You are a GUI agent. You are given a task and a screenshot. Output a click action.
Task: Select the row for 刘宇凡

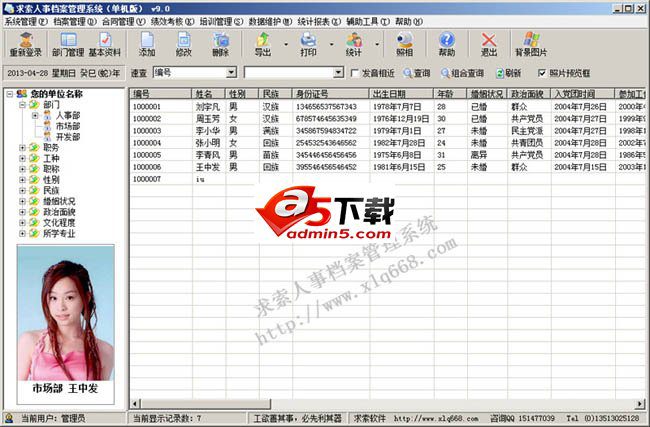(388, 107)
